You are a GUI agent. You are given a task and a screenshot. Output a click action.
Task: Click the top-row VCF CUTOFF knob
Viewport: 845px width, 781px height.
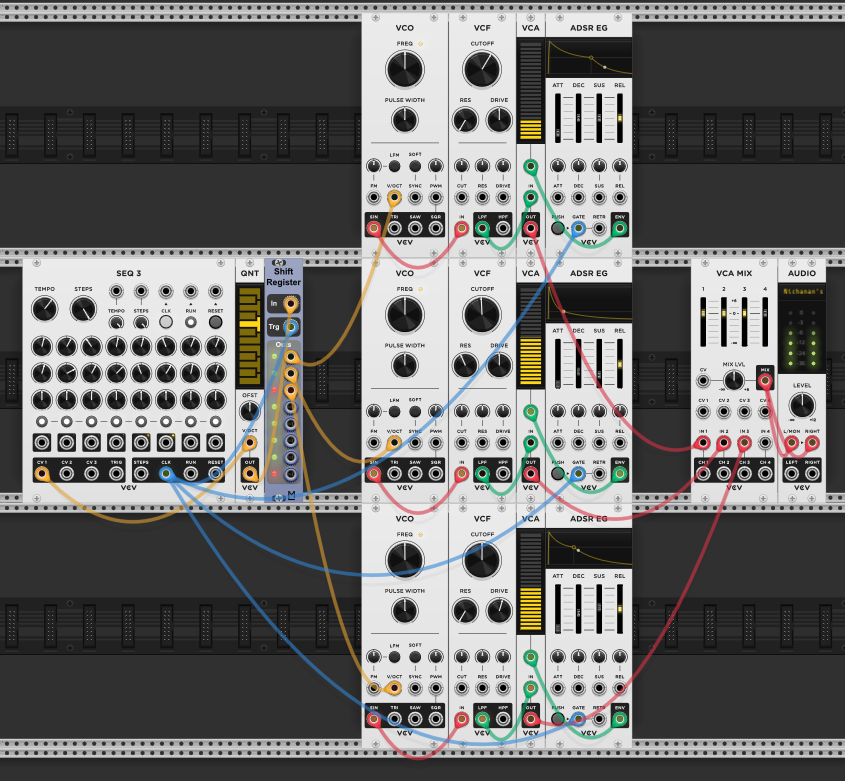(x=482, y=70)
